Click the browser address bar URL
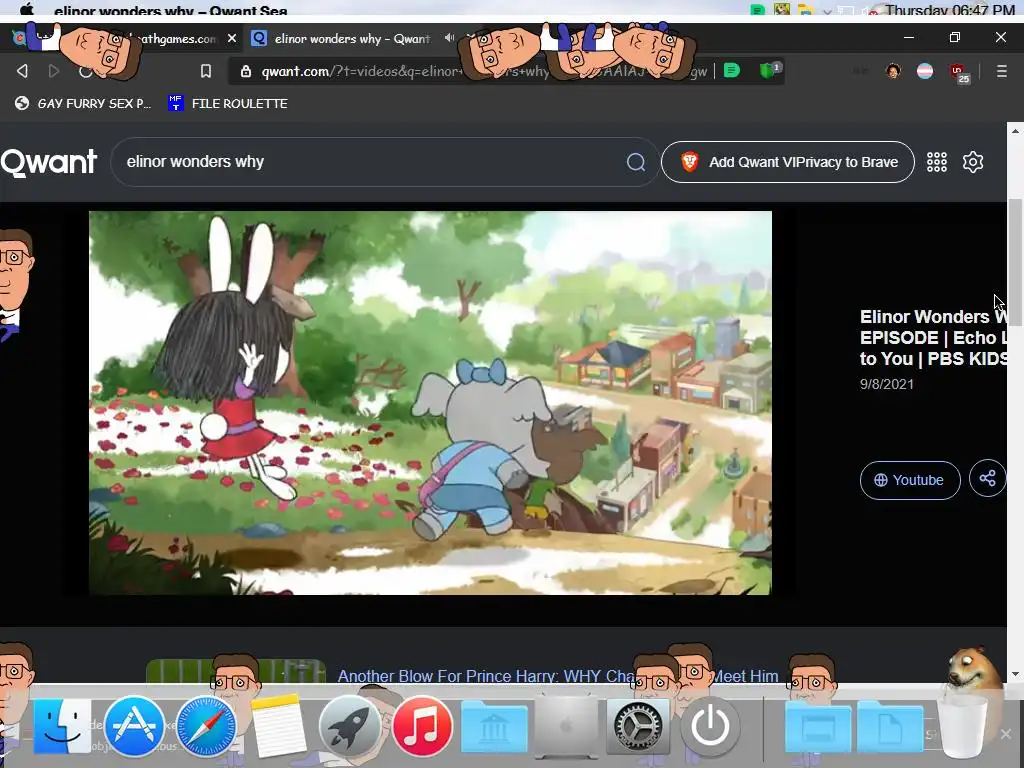This screenshot has height=768, width=1024. coord(483,71)
